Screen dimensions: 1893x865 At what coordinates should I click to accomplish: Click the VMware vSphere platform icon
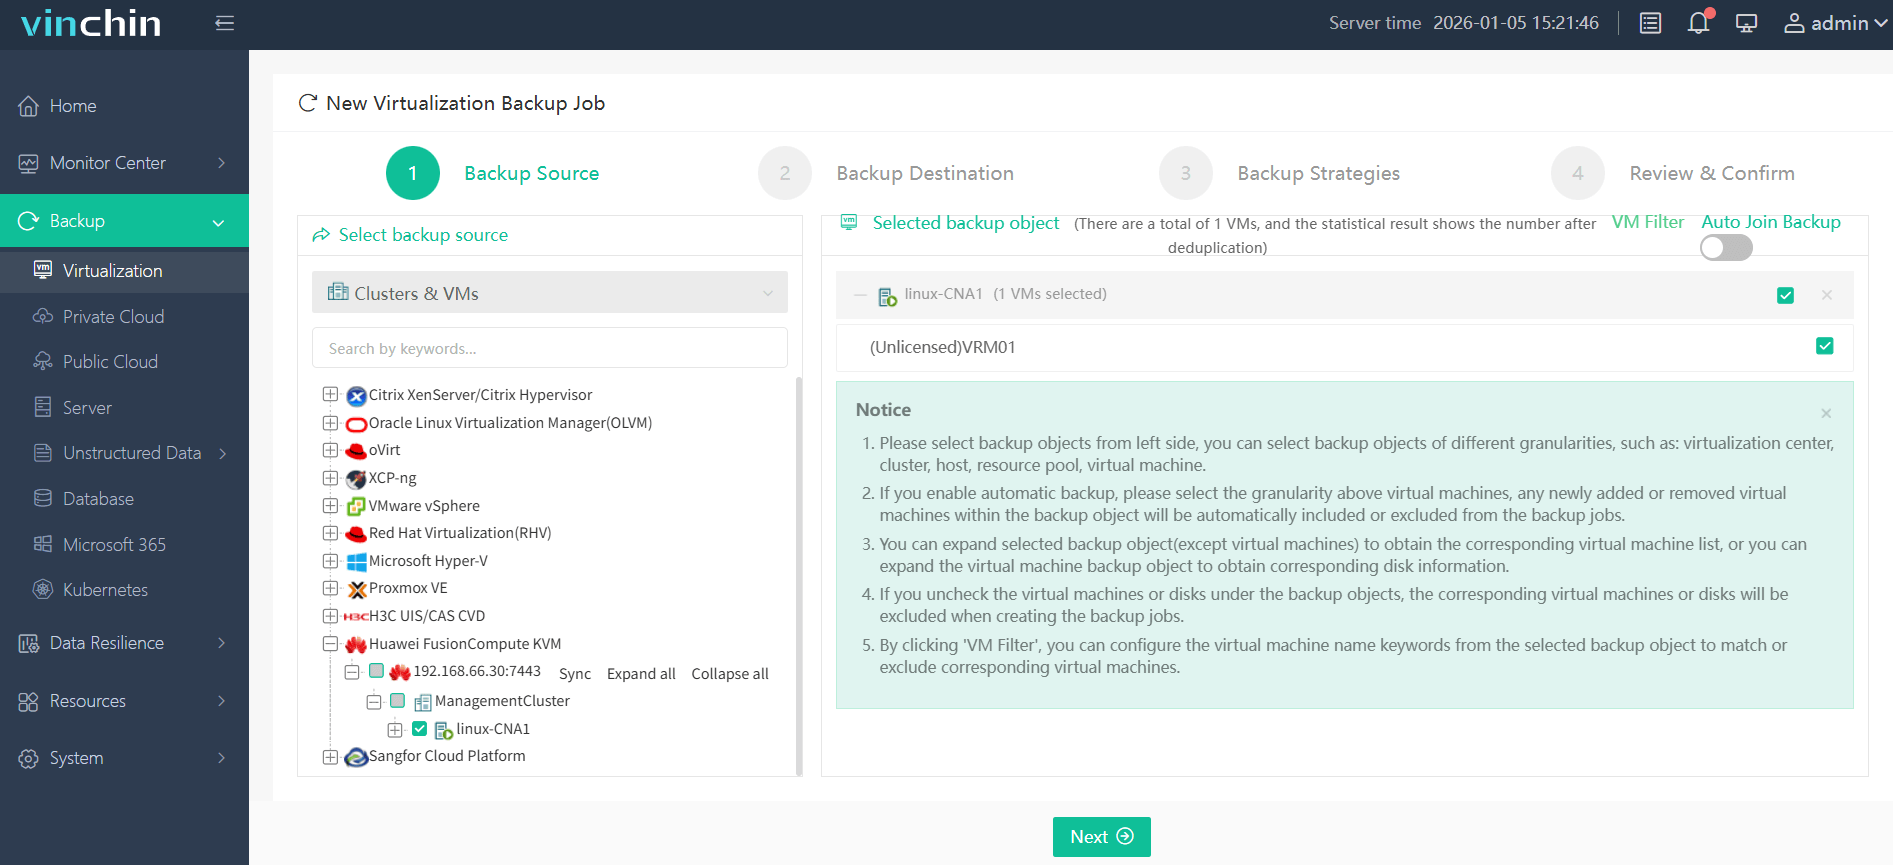(x=356, y=506)
